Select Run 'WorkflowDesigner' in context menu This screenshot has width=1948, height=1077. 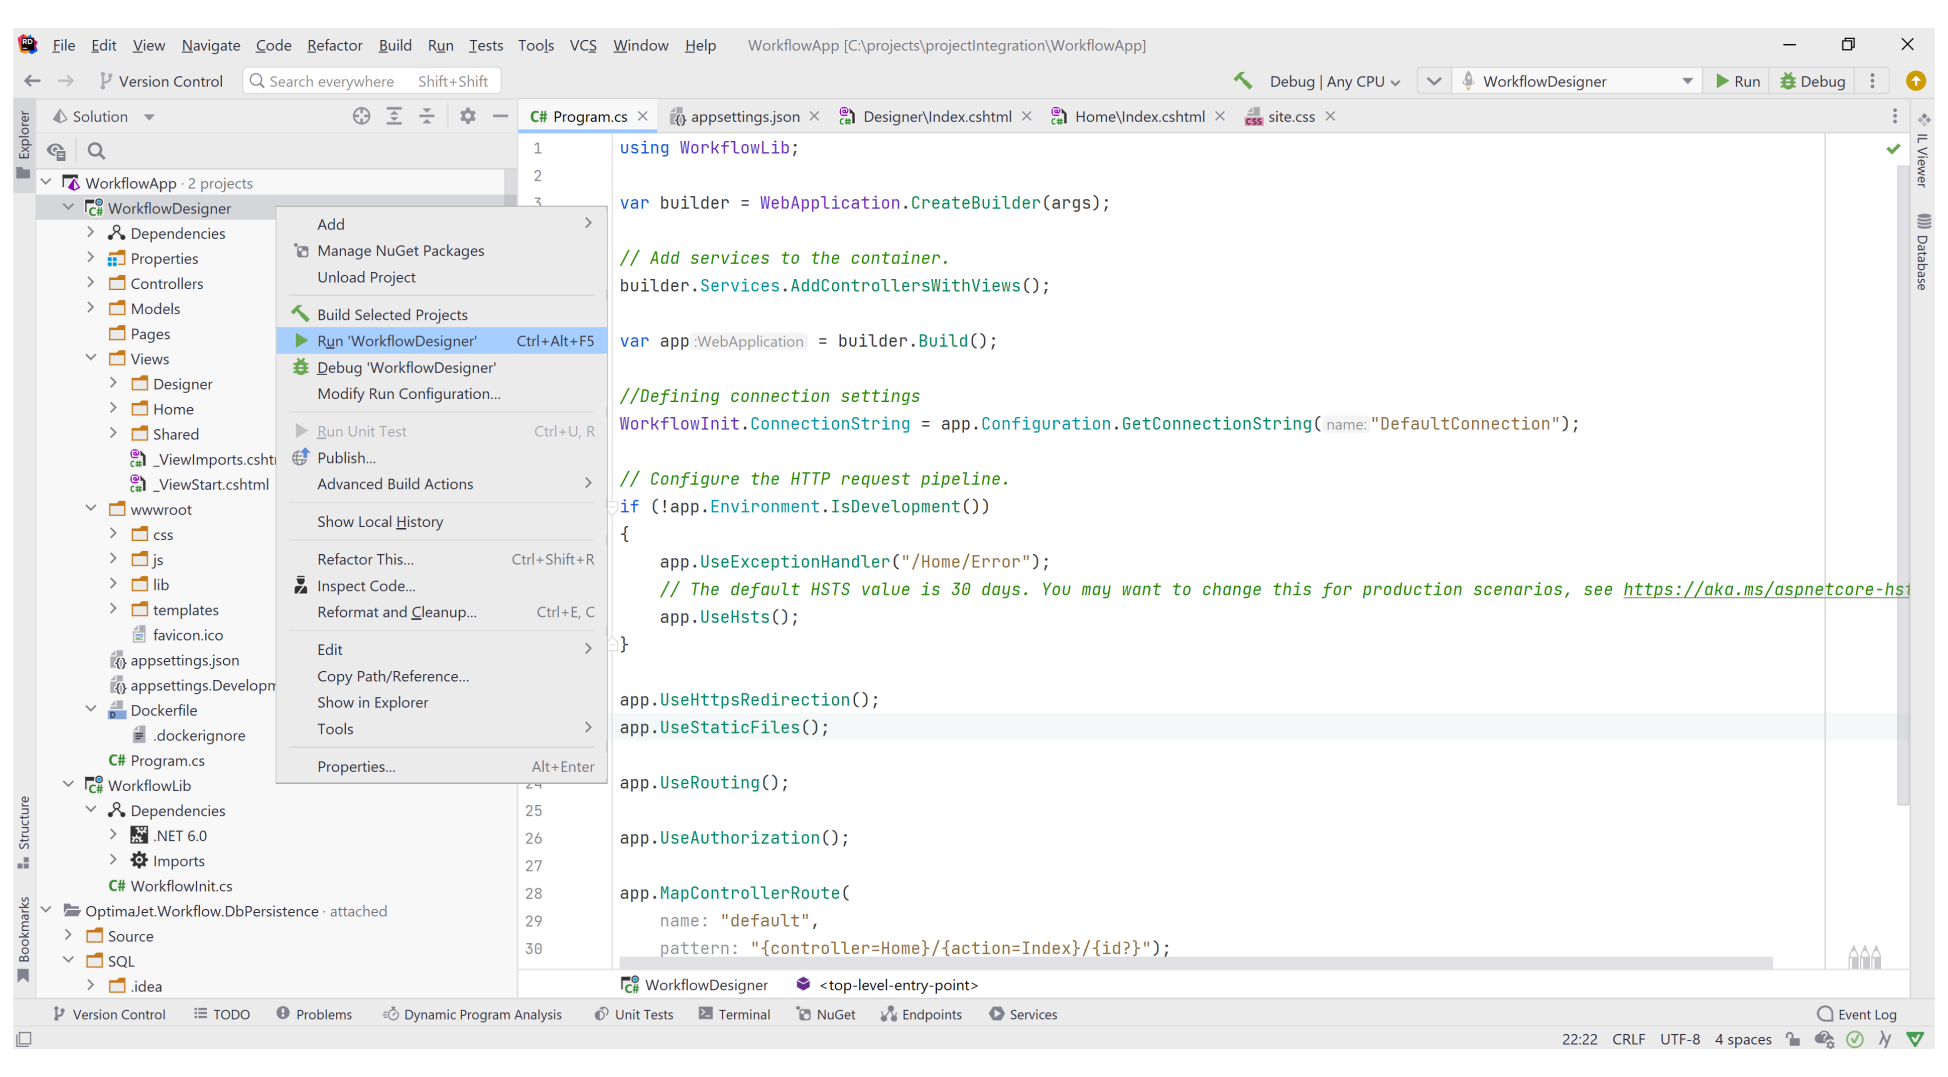click(442, 341)
